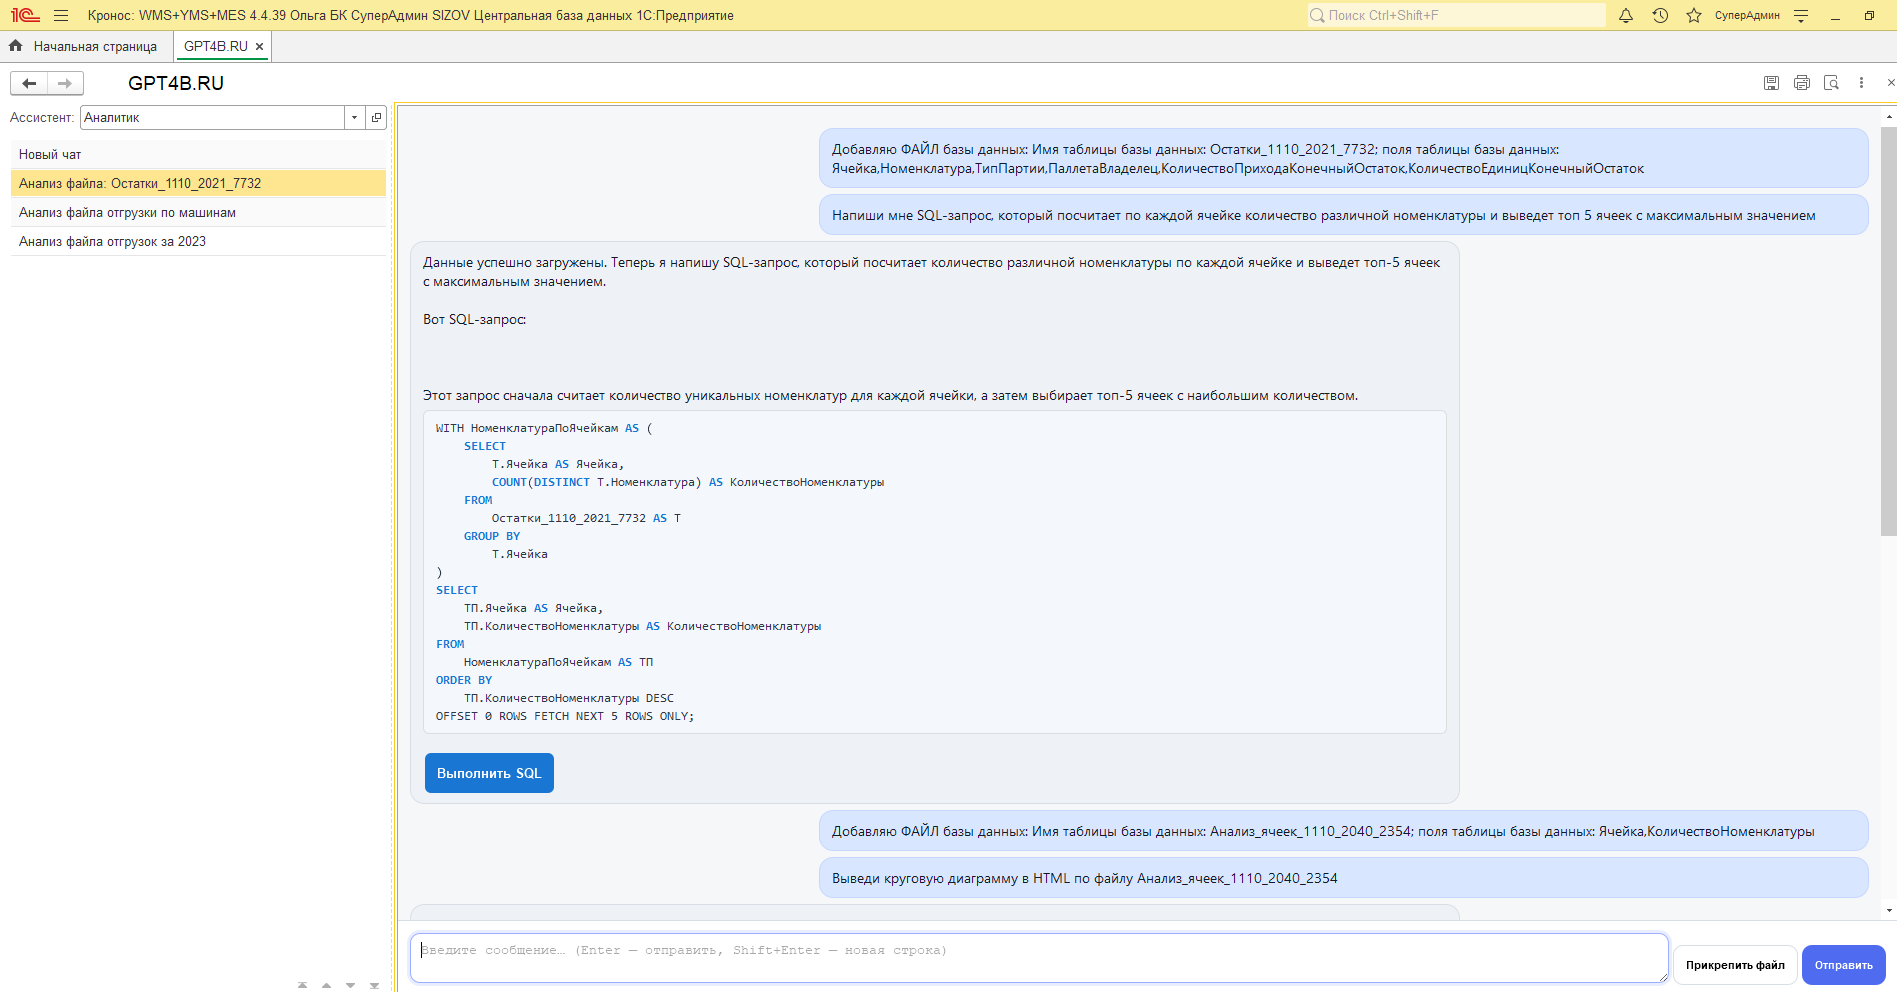Open the notifications bell icon
1897x992 pixels.
1626,15
